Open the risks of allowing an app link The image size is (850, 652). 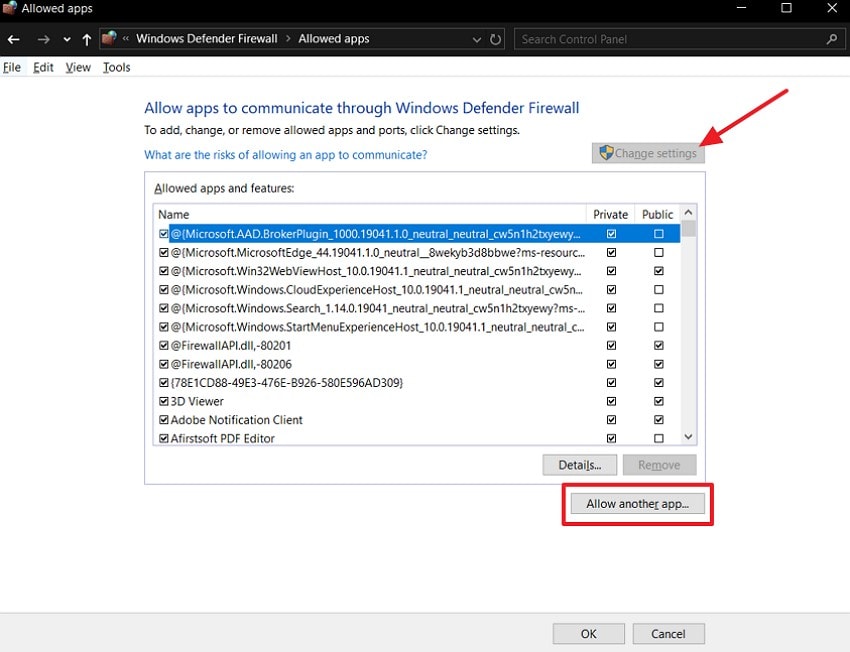(x=286, y=154)
